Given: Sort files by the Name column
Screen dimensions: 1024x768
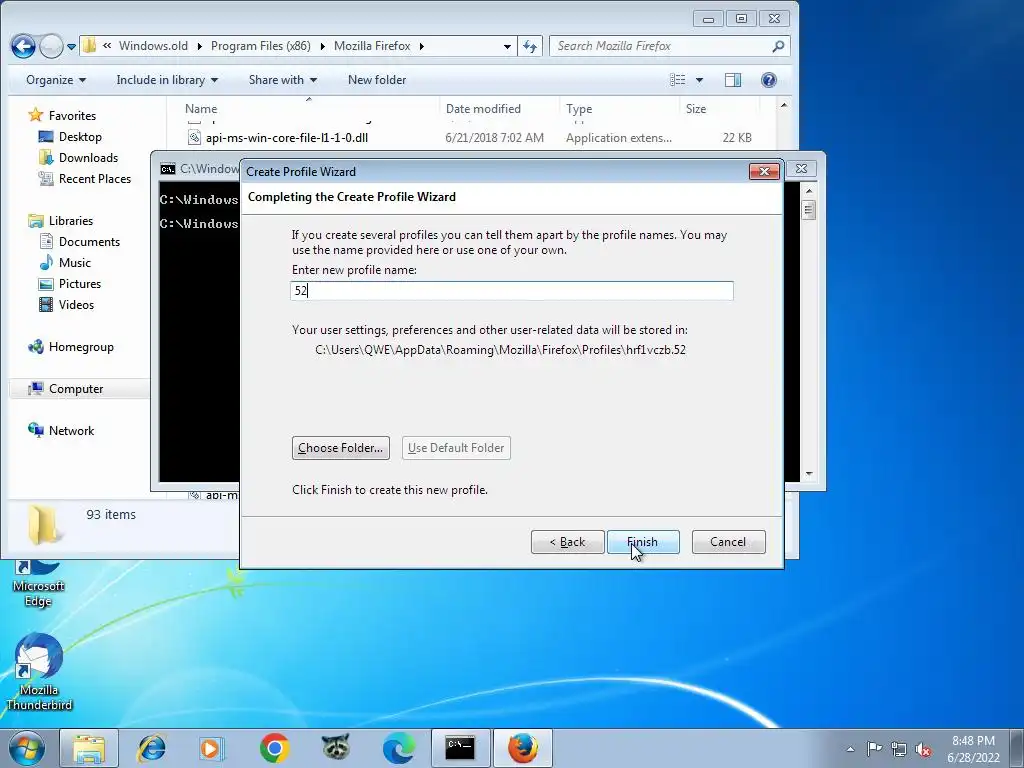Looking at the screenshot, I should 307,109.
